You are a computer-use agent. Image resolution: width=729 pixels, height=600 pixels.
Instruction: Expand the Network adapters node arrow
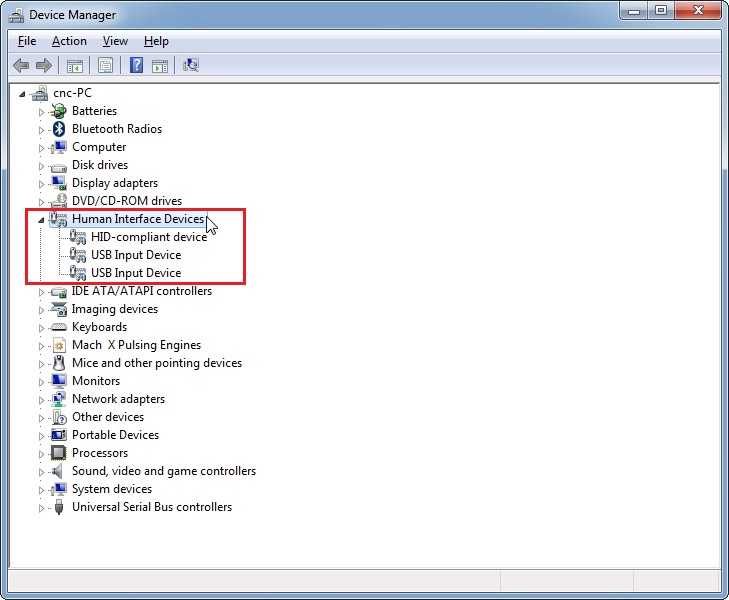click(41, 400)
